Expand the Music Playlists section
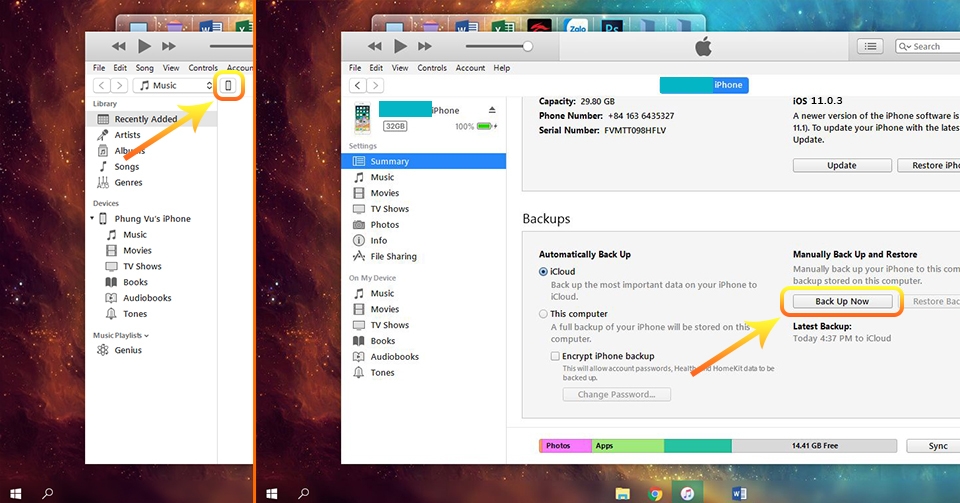Viewport: 960px width, 503px height. tap(121, 335)
